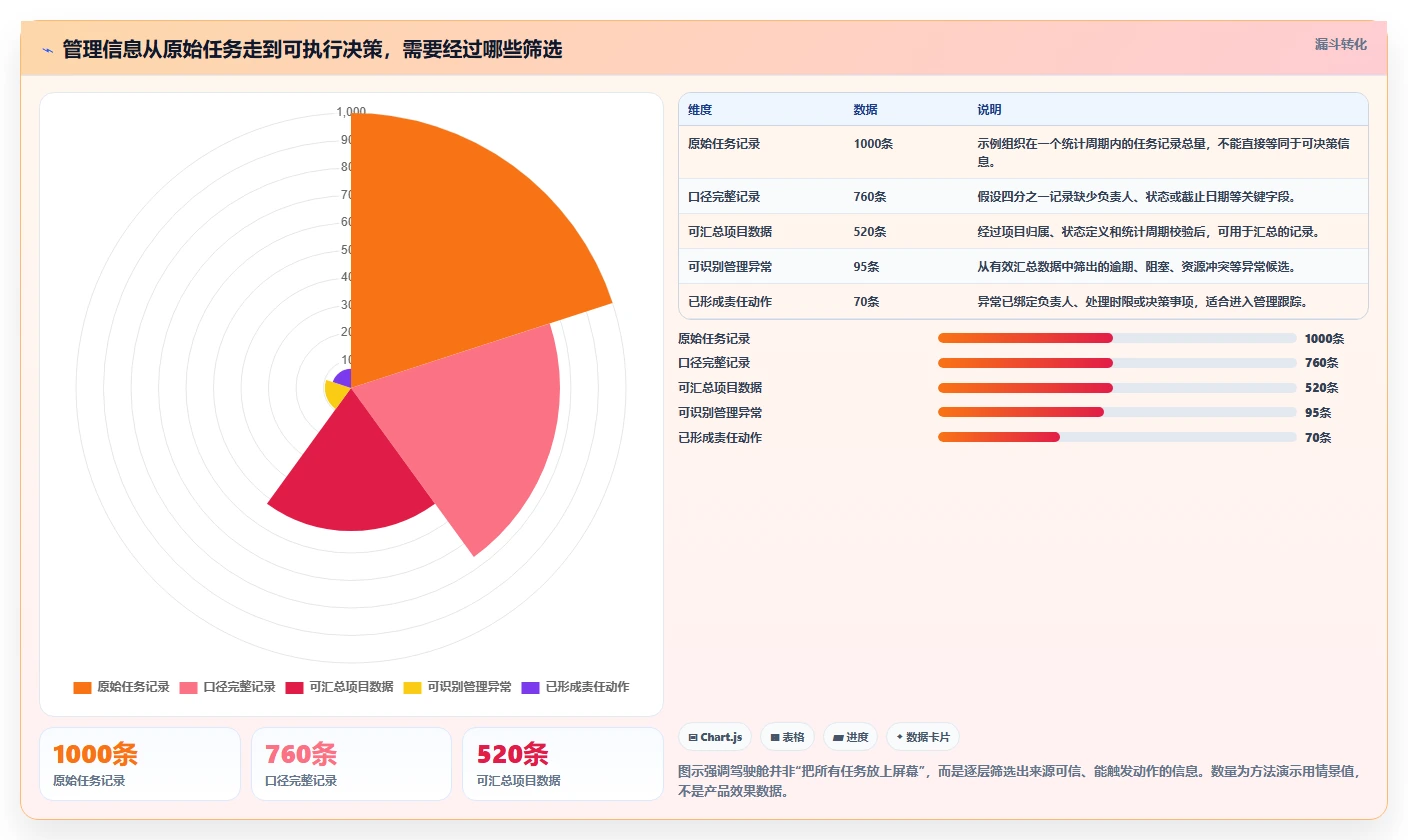This screenshot has width=1408, height=840.
Task: Click the 已形成责任动作 progress bar
Action: click(1117, 437)
